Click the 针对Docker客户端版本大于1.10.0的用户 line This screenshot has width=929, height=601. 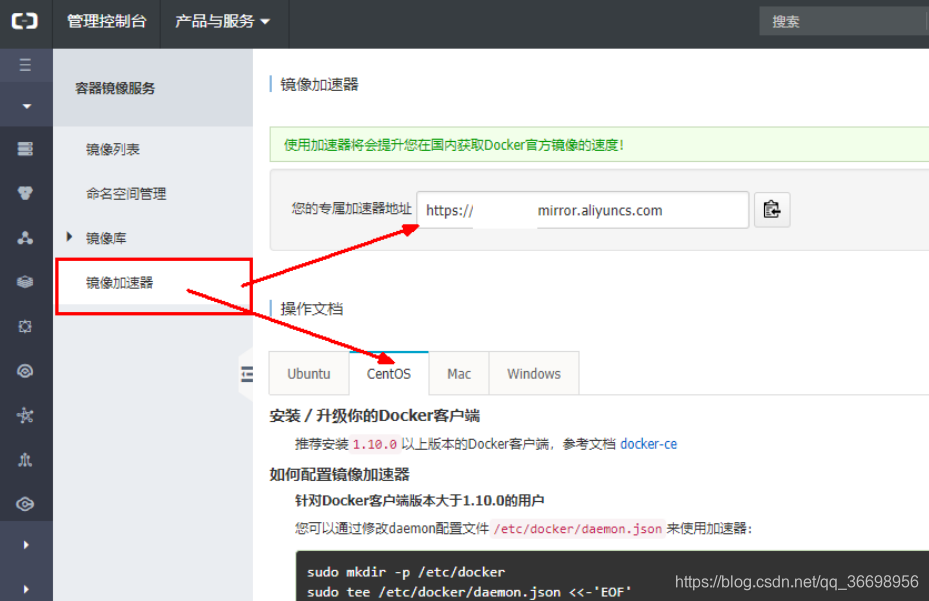coord(419,501)
